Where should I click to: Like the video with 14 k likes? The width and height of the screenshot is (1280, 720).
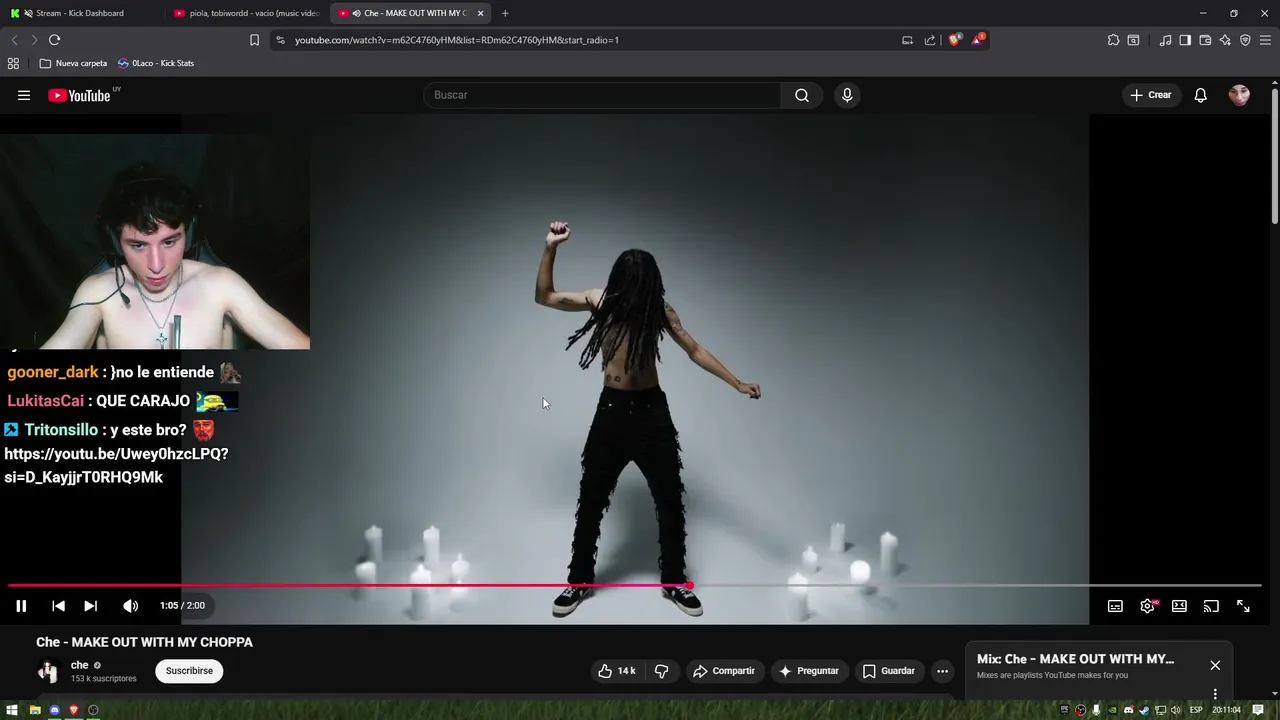(x=616, y=671)
